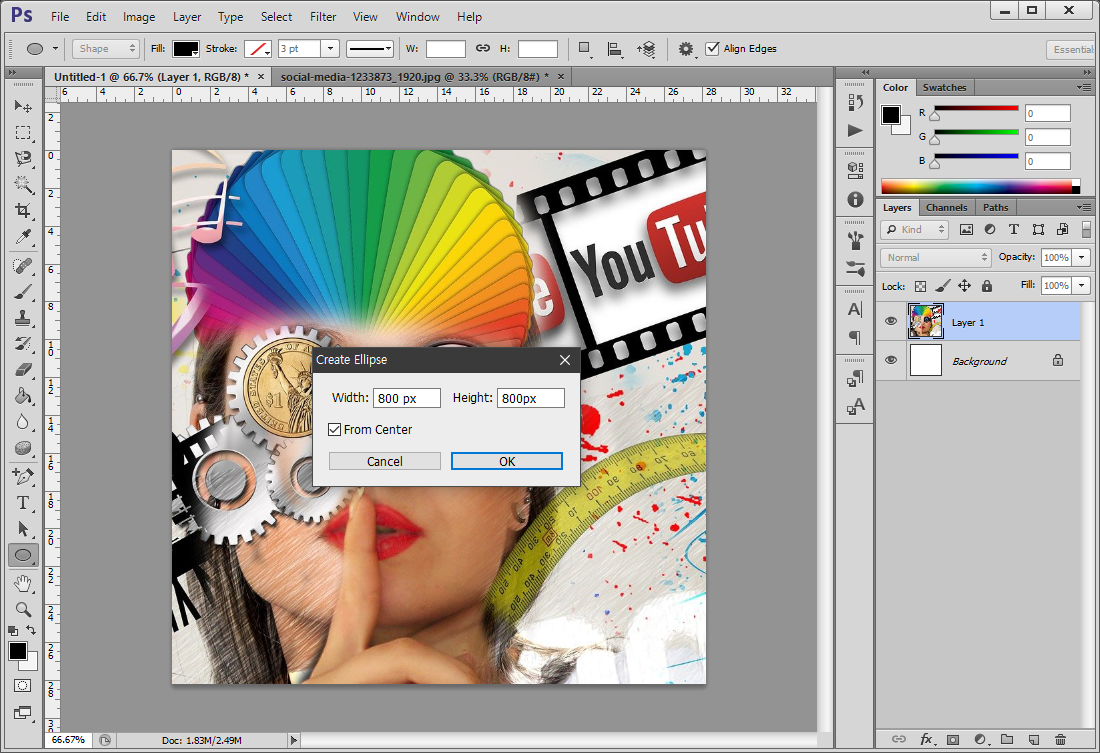The height and width of the screenshot is (753, 1100).
Task: Toggle the Align Edges checkbox
Action: [712, 48]
